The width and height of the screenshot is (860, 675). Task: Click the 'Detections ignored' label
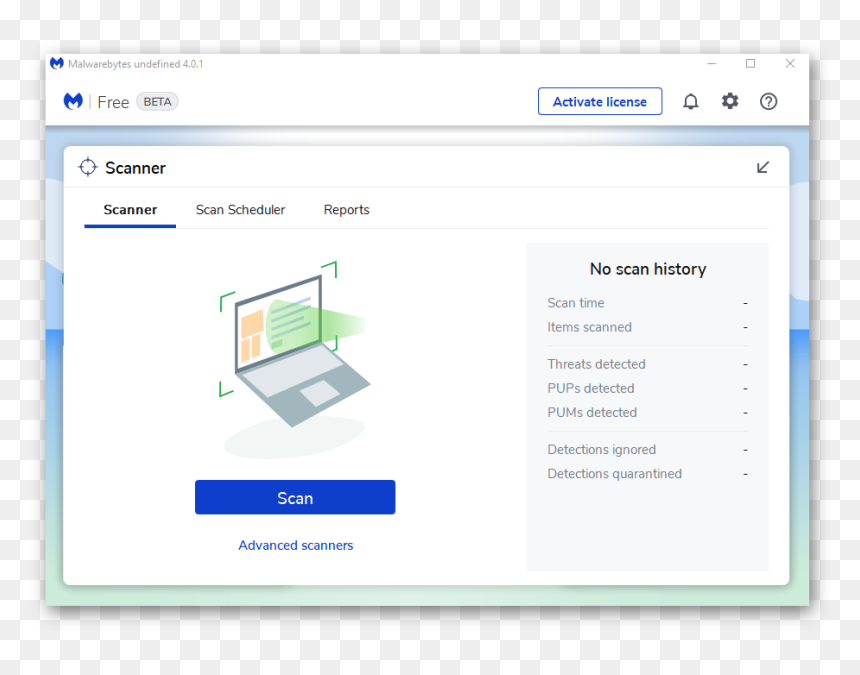click(602, 450)
